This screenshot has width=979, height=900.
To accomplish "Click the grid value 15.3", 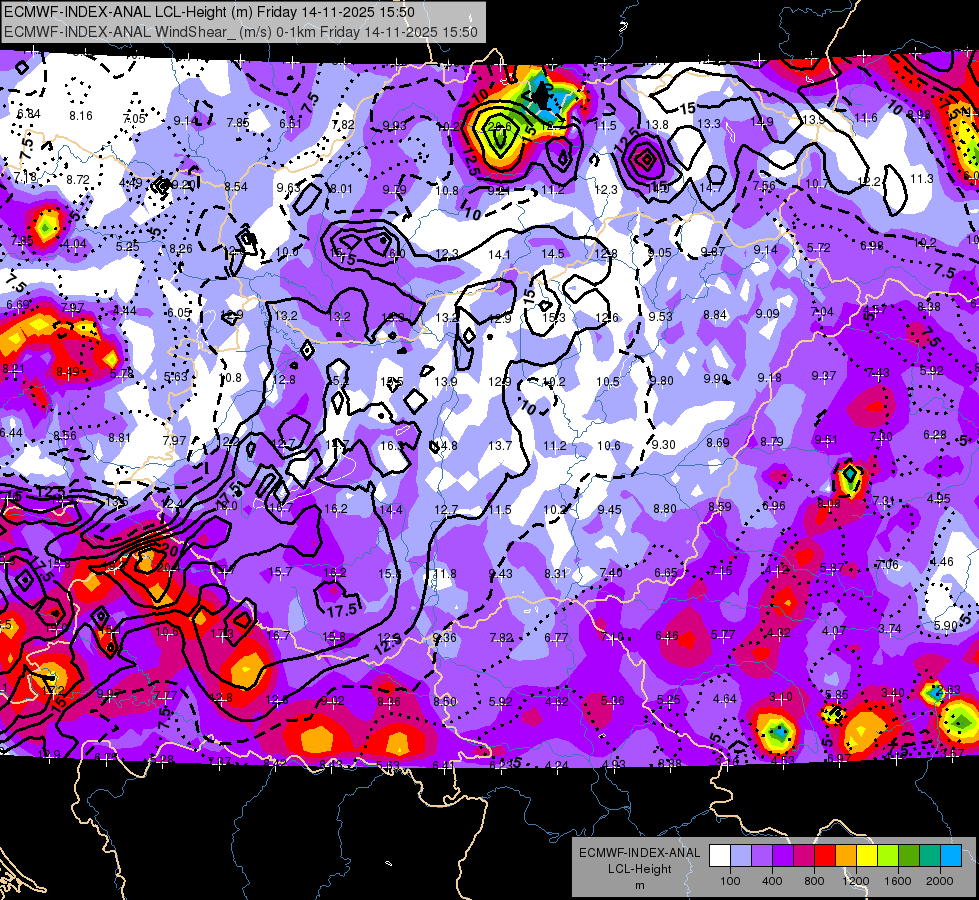I will (x=553, y=318).
